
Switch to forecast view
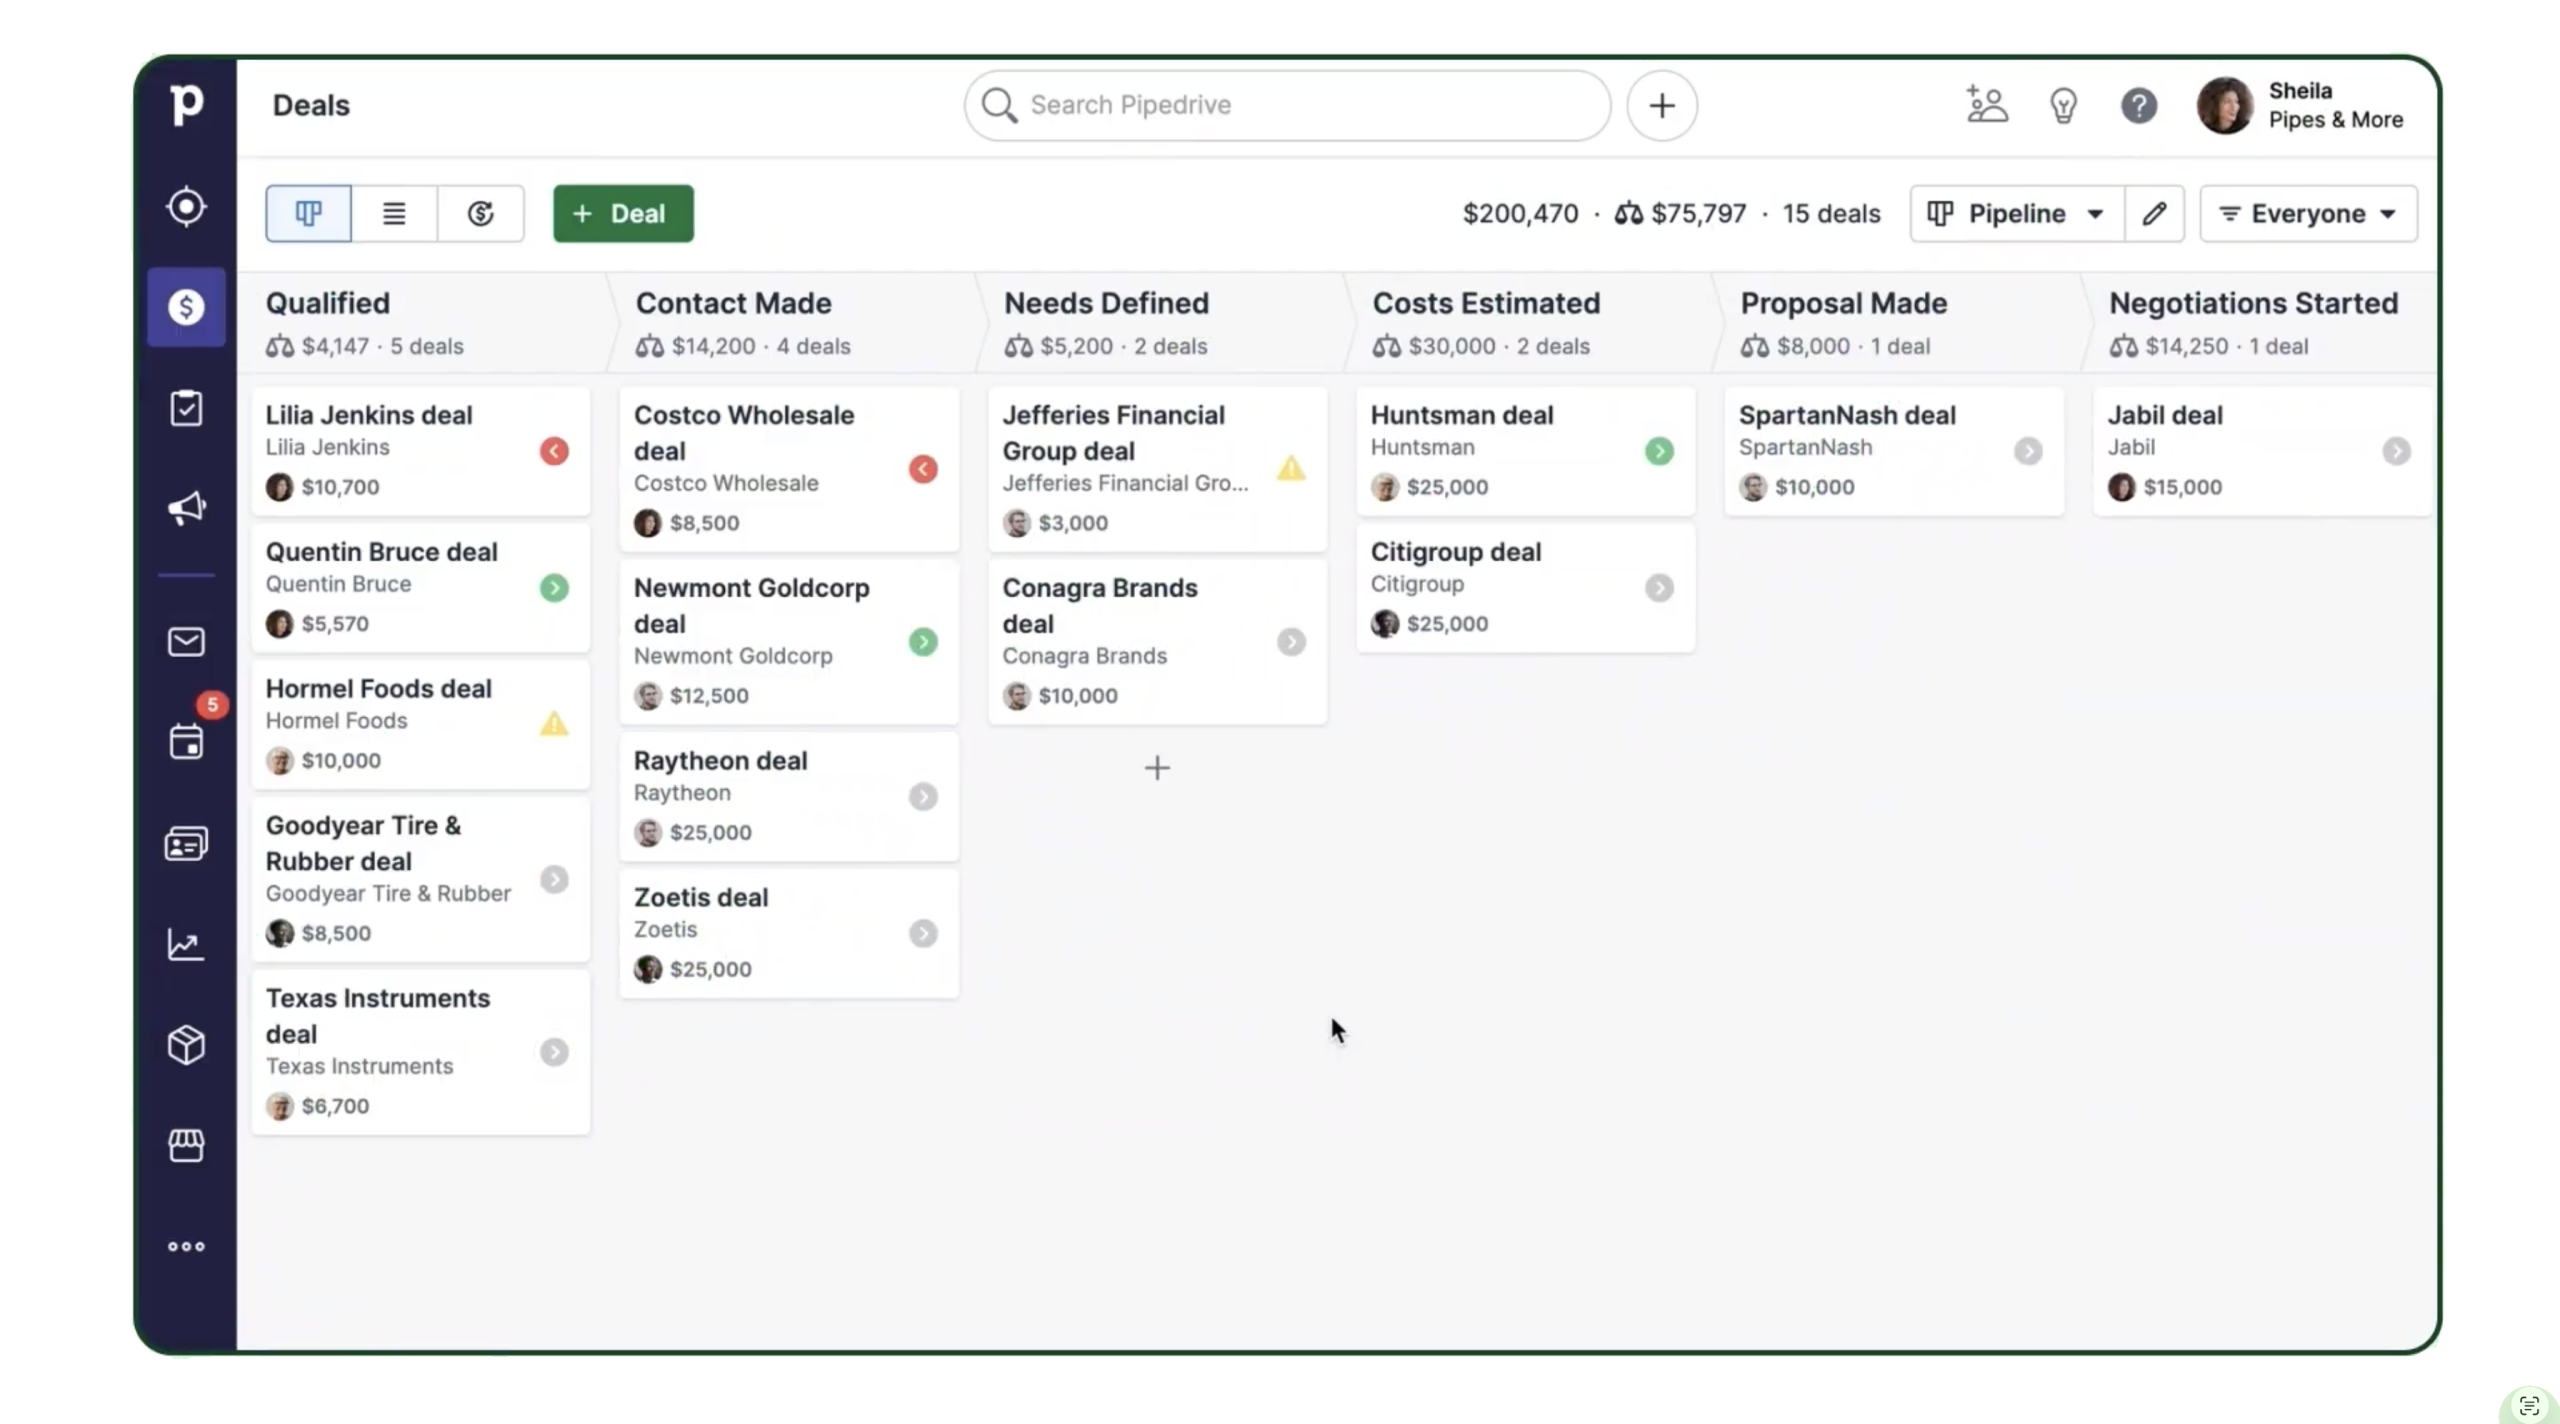point(481,213)
